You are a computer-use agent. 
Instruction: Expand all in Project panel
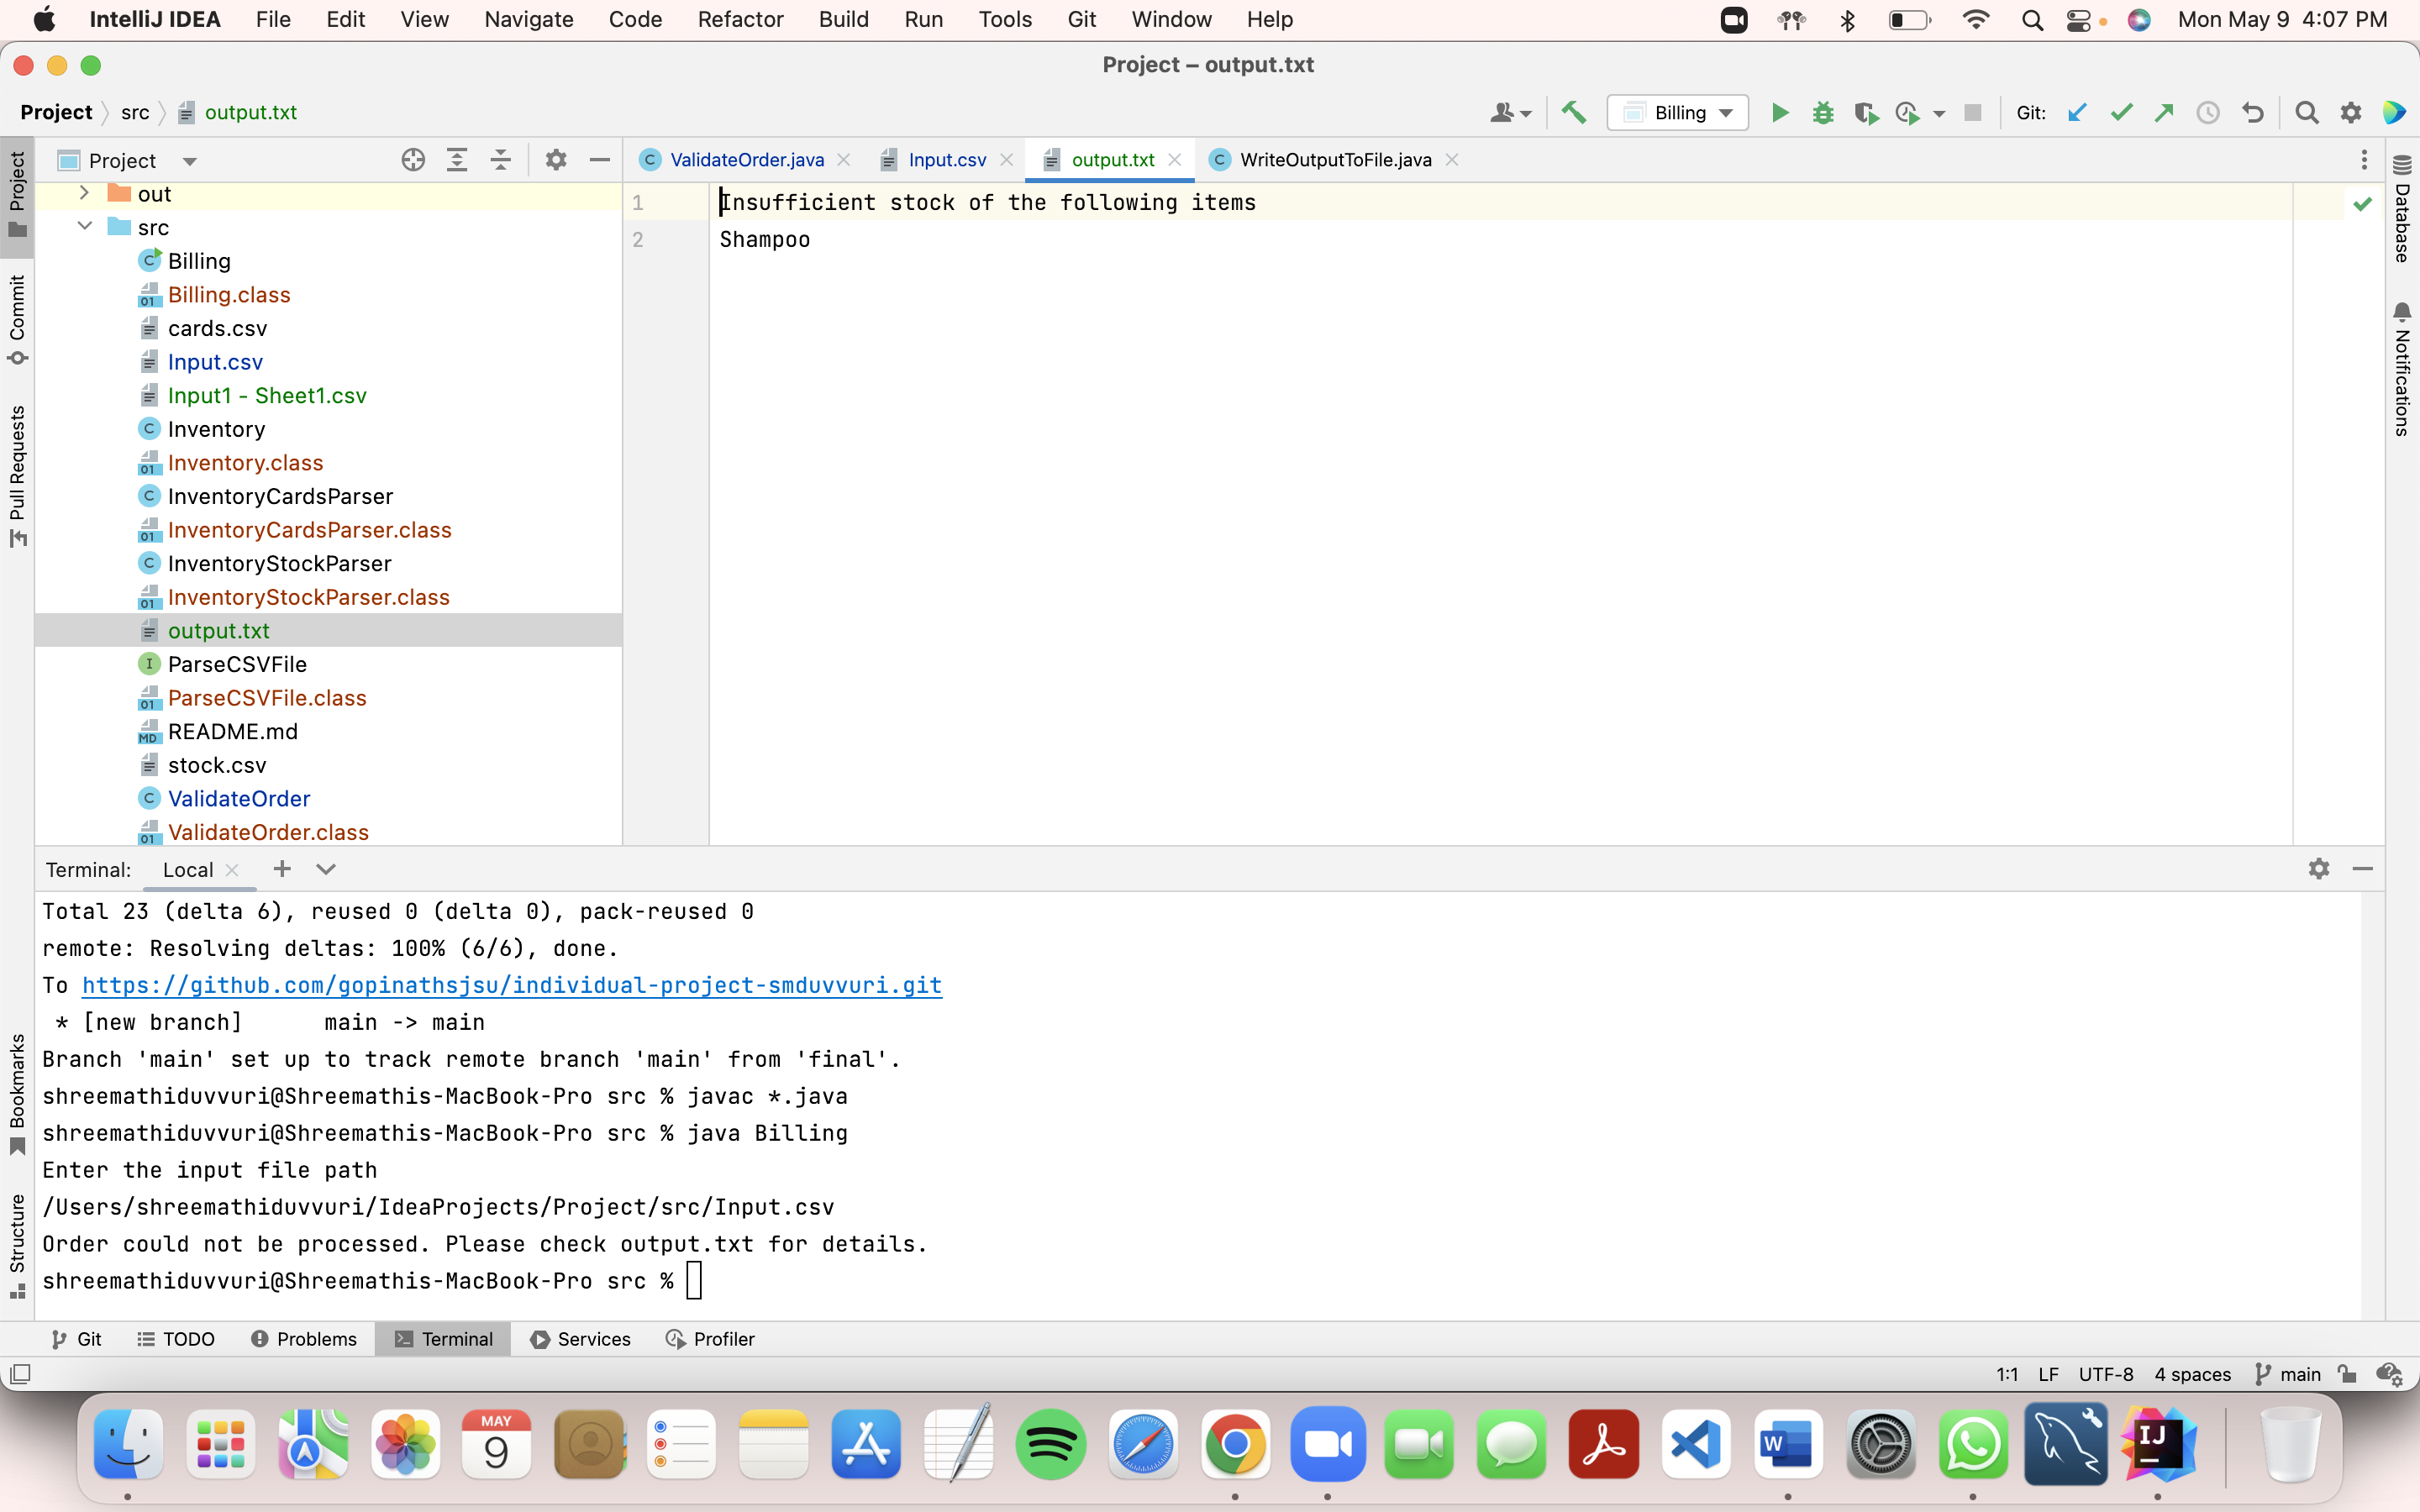coord(457,160)
